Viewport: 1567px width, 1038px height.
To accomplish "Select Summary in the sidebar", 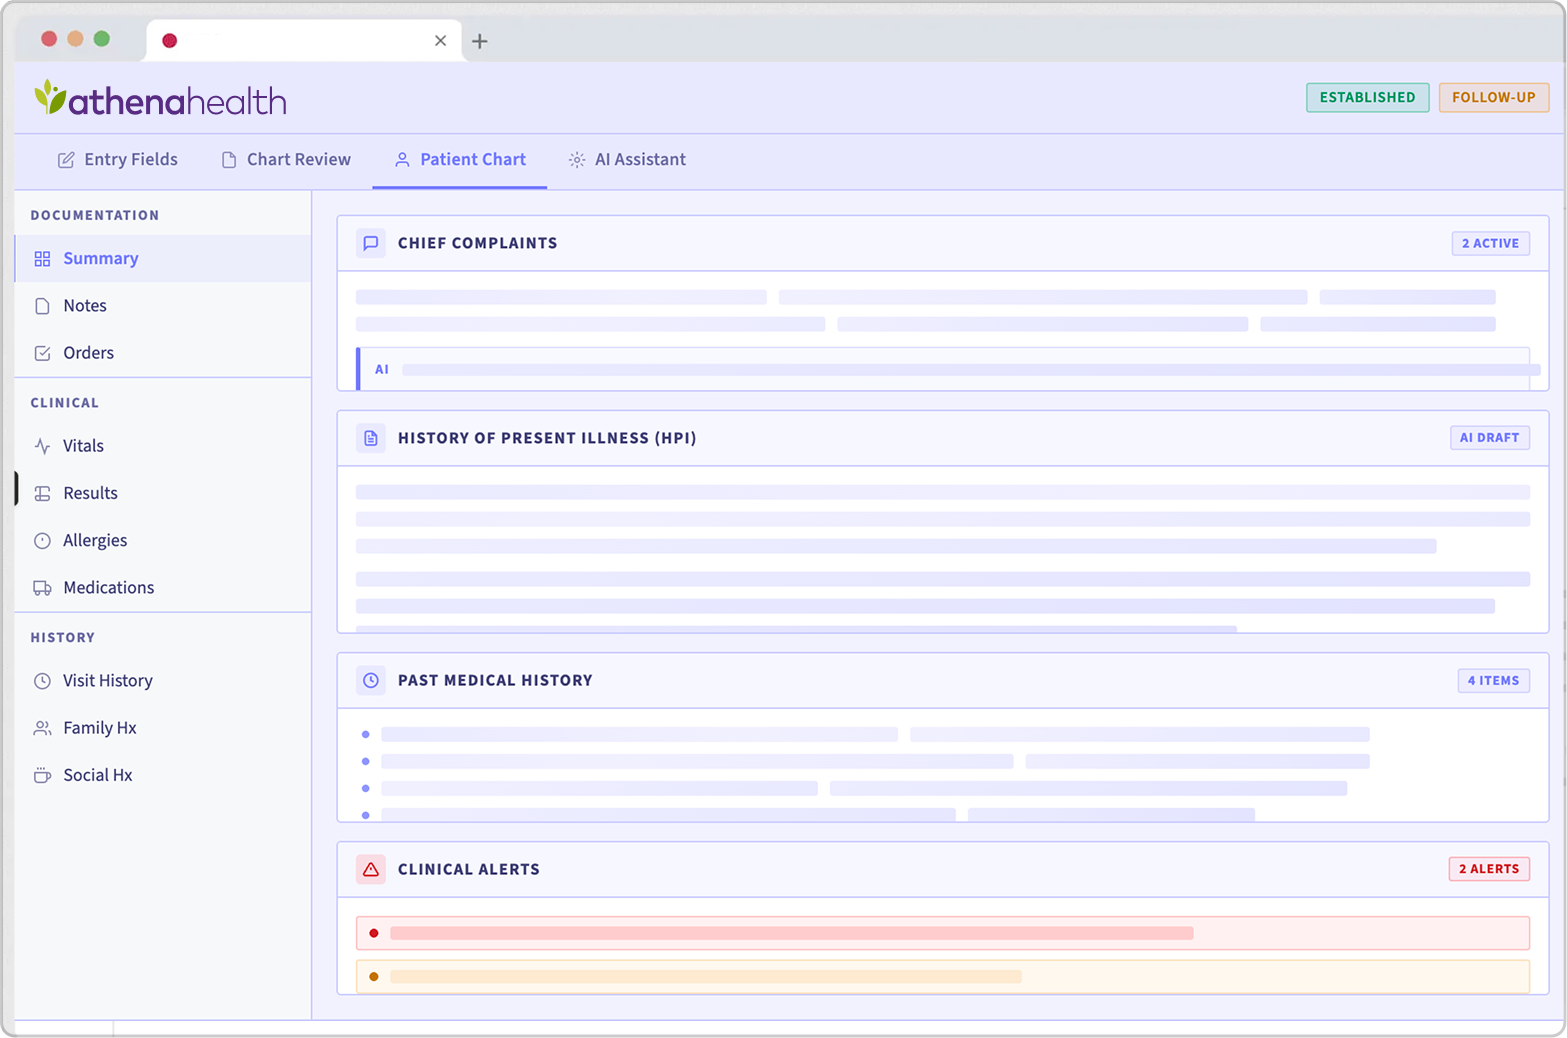I will (x=163, y=259).
